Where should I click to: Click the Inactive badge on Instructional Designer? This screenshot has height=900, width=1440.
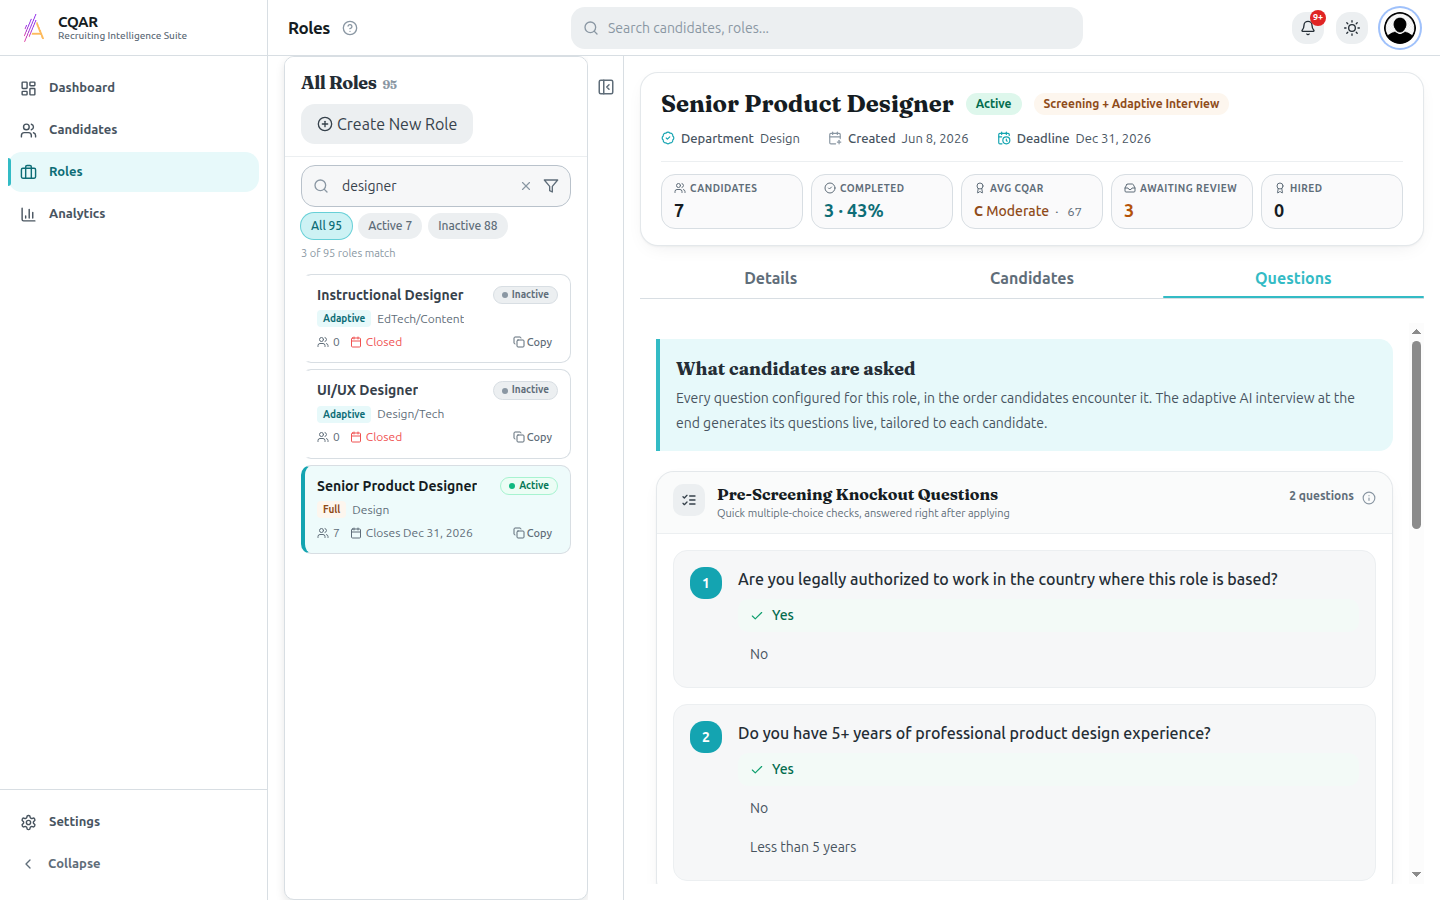[525, 295]
